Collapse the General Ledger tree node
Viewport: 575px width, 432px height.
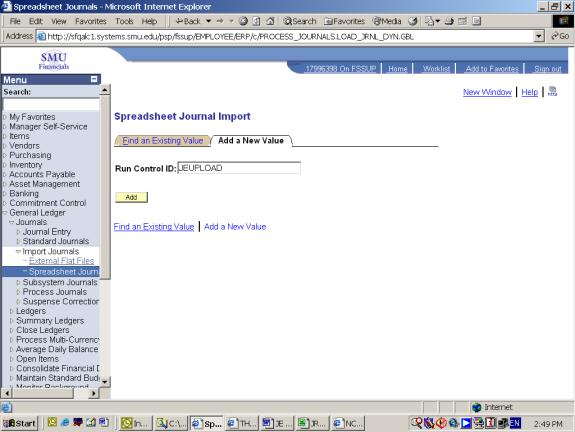point(5,213)
